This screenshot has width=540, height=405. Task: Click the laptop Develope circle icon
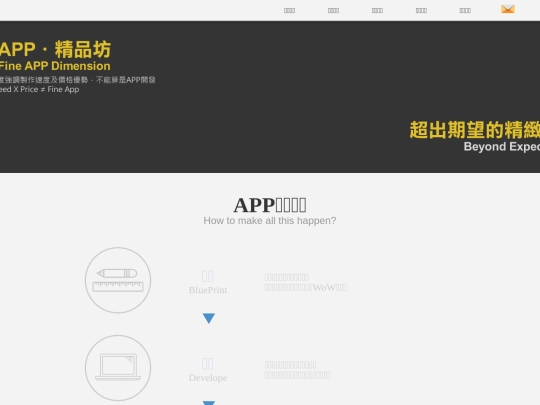[118, 368]
